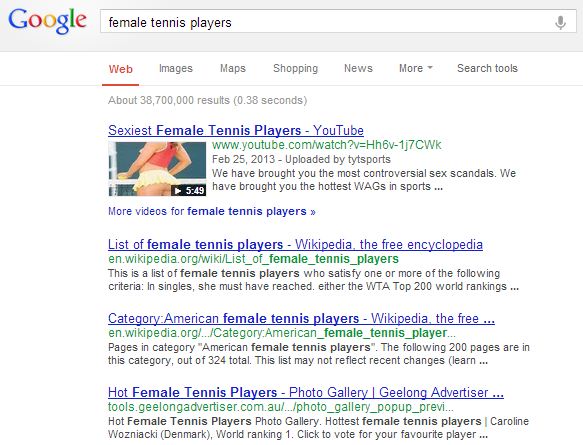Open Hot Female Tennis Players Photo Gallery link
Image resolution: width=583 pixels, height=445 pixels.
point(306,393)
